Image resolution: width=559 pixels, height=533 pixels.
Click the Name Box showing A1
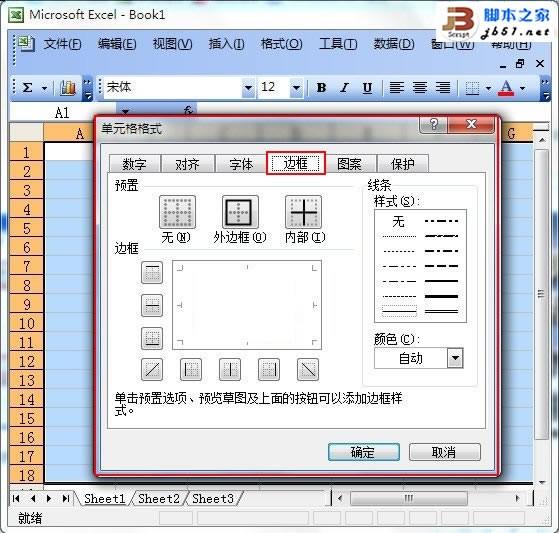point(63,113)
